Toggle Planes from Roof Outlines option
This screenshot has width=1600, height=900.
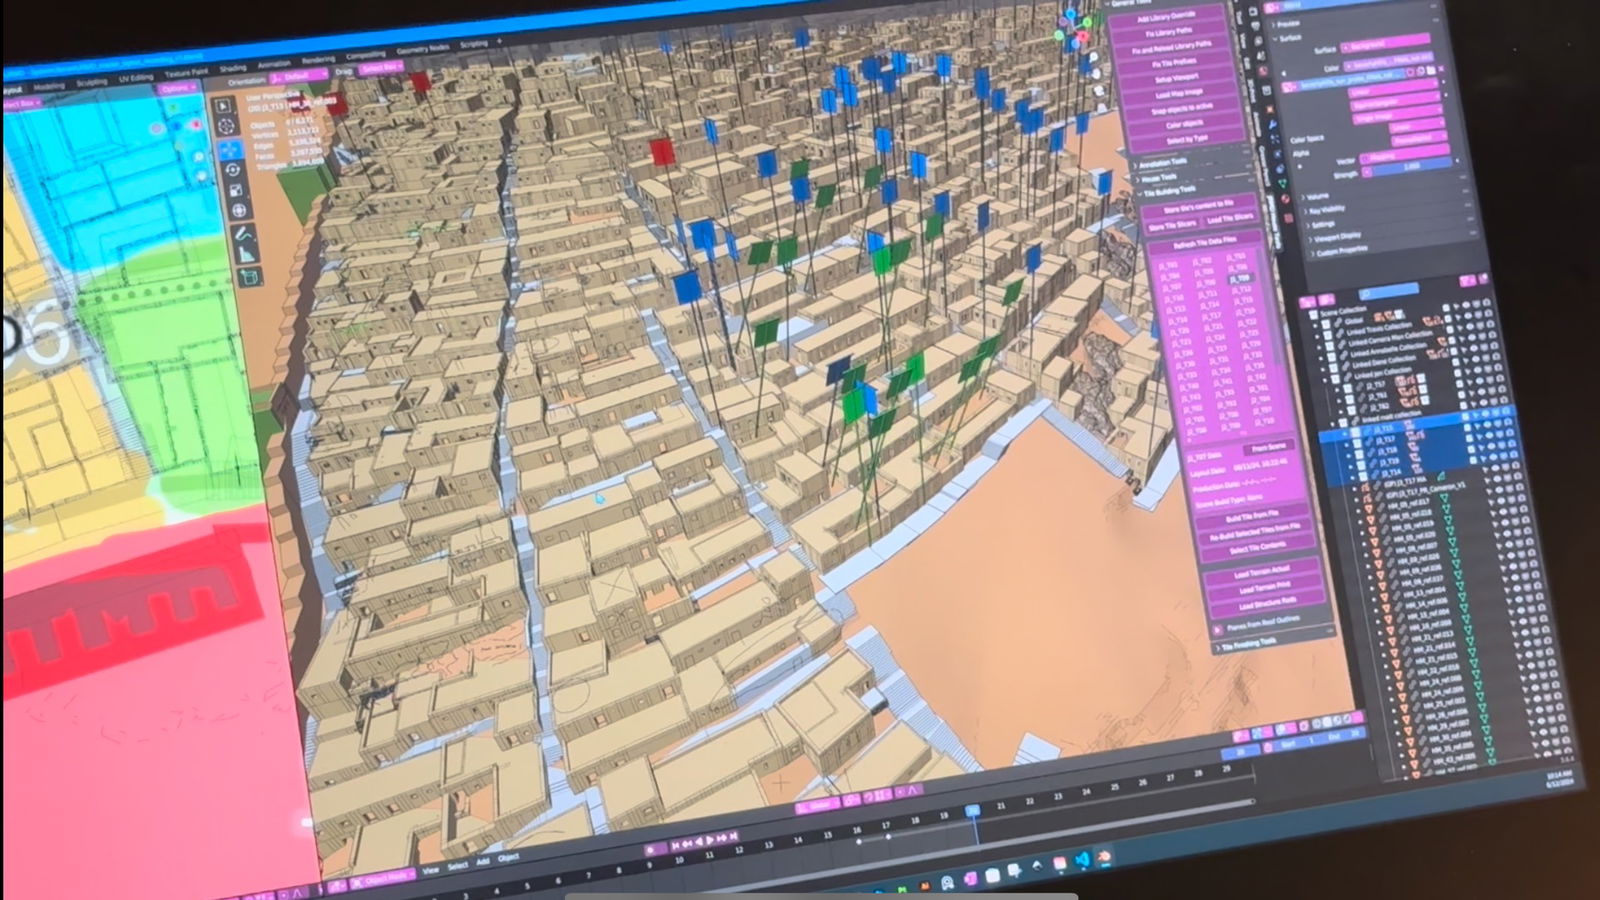point(1218,629)
